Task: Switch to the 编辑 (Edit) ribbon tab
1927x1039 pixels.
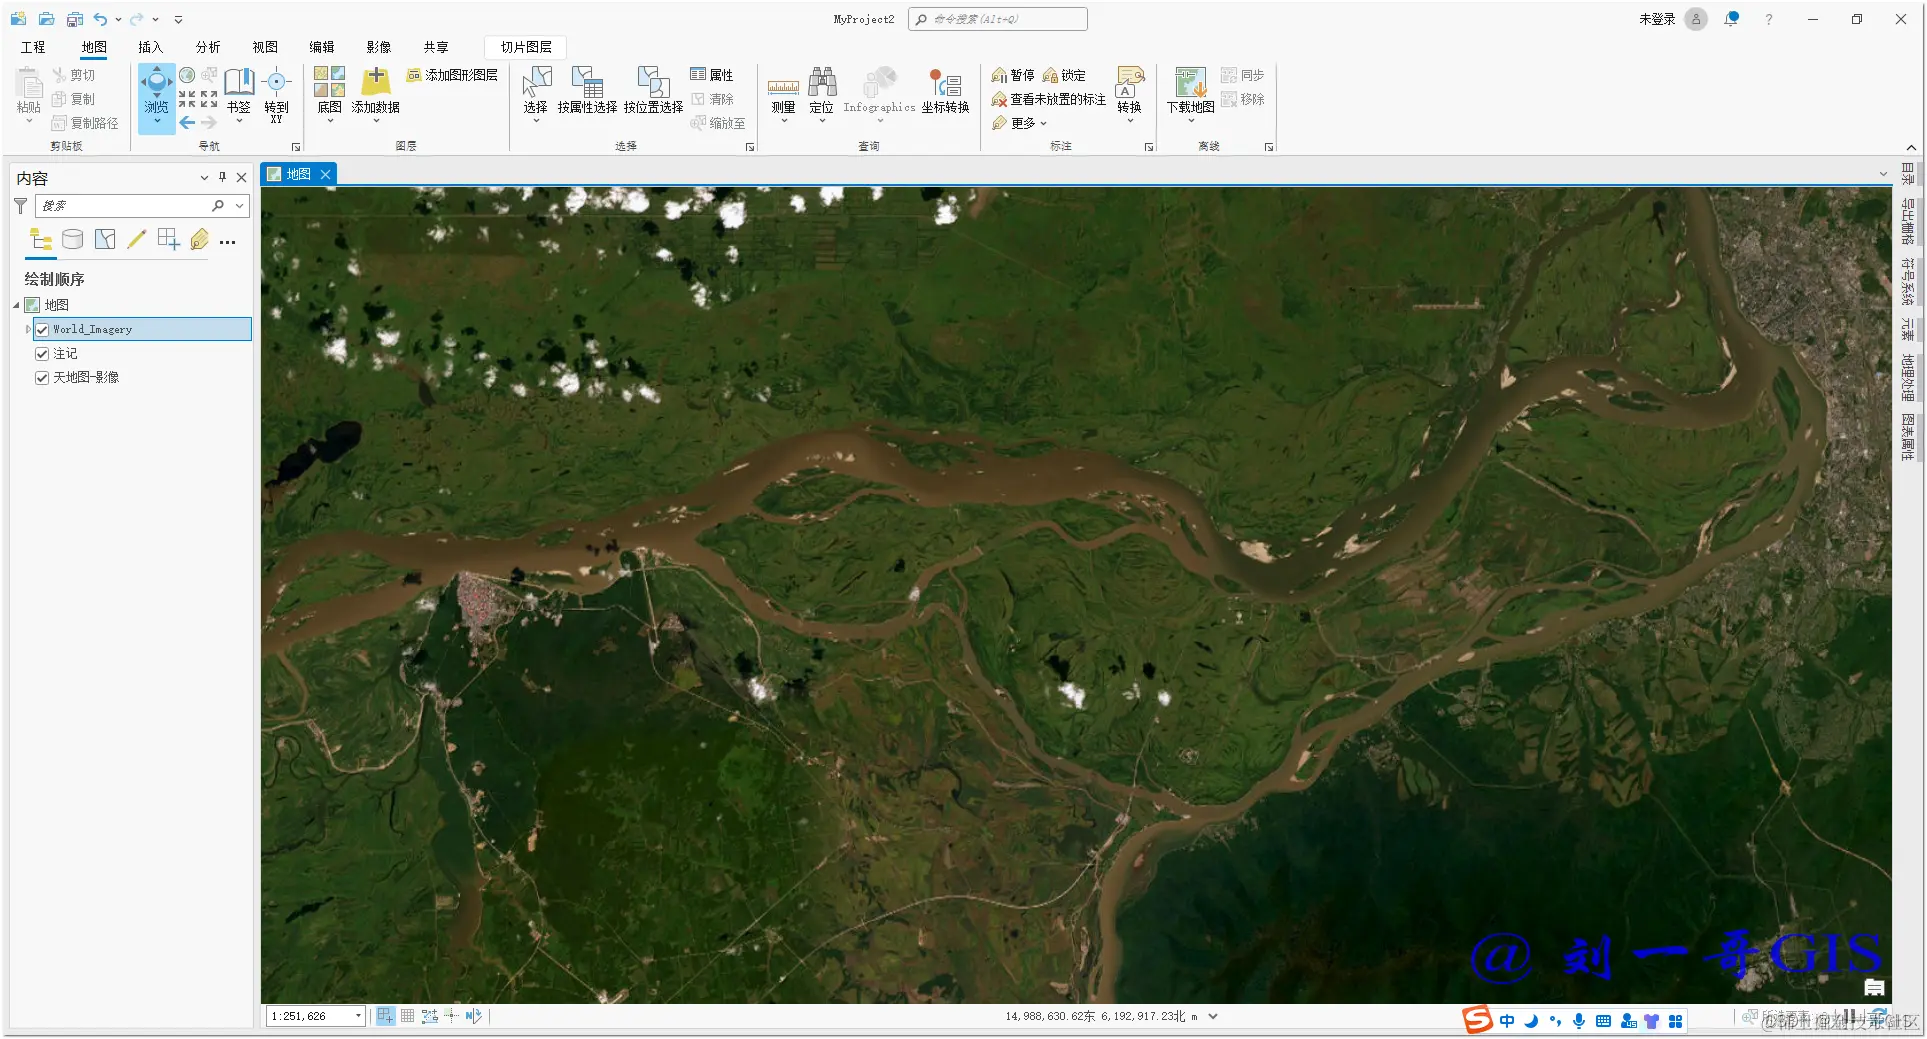Action: [x=321, y=47]
